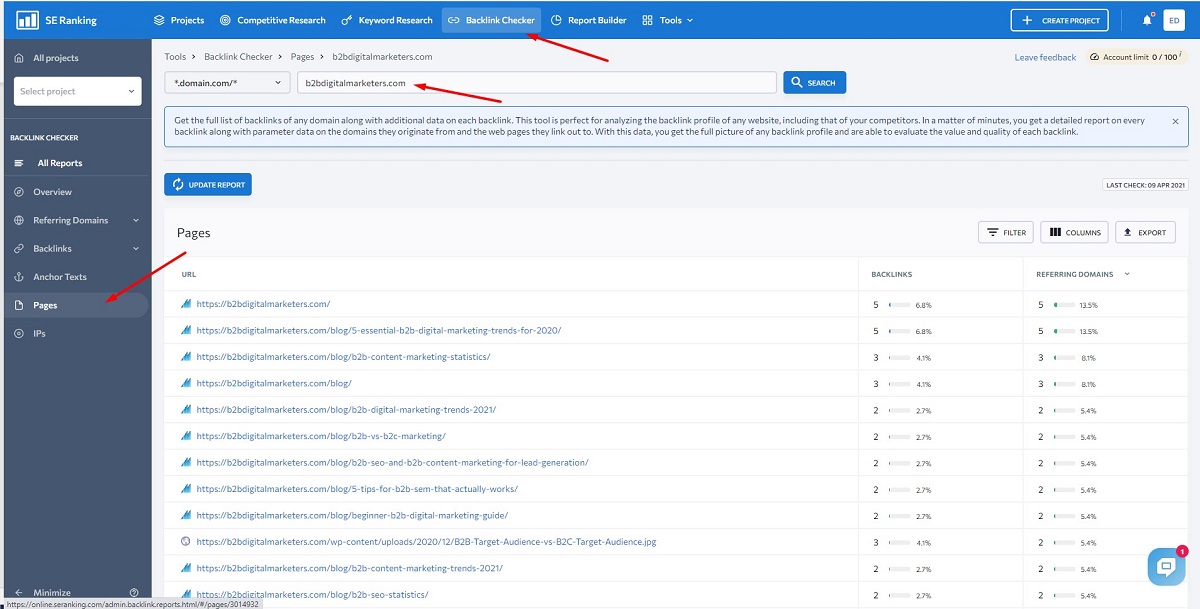
Task: Open the ED account avatar
Action: click(1174, 20)
